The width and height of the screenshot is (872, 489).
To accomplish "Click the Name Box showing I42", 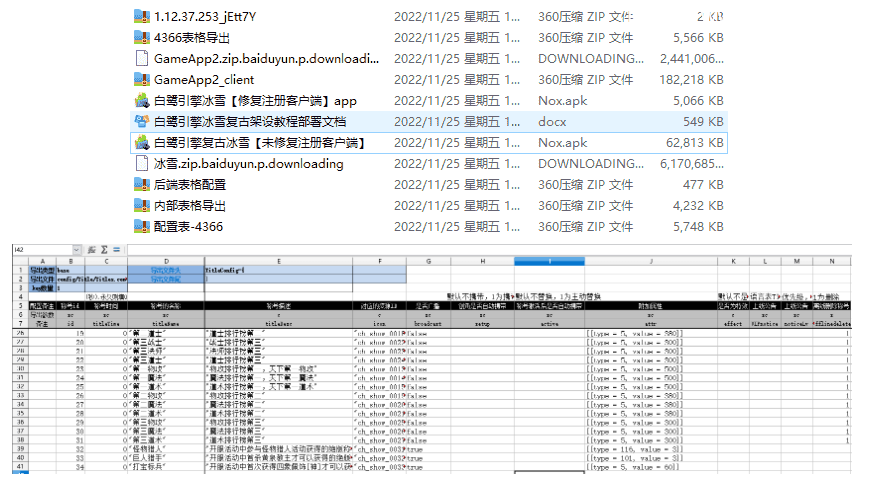I will 35,249.
